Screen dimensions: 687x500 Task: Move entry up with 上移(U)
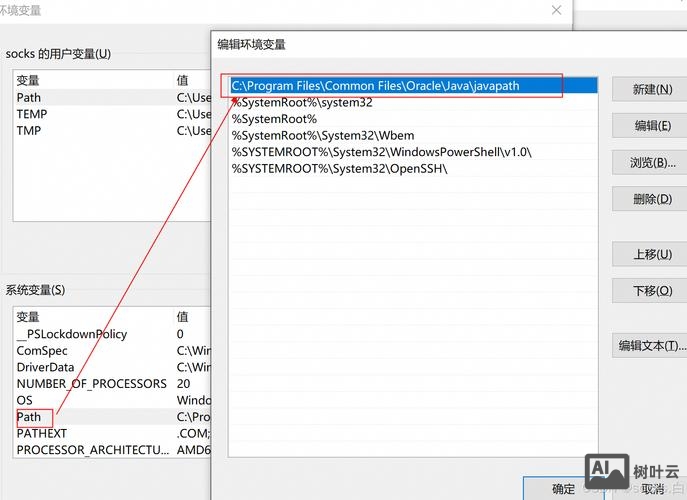(651, 254)
